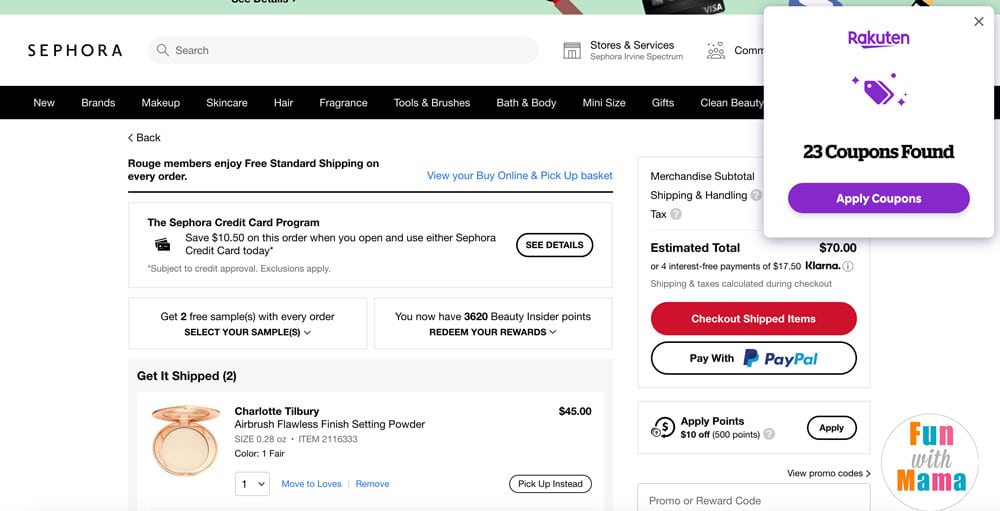Open the Skincare menu

tap(226, 103)
